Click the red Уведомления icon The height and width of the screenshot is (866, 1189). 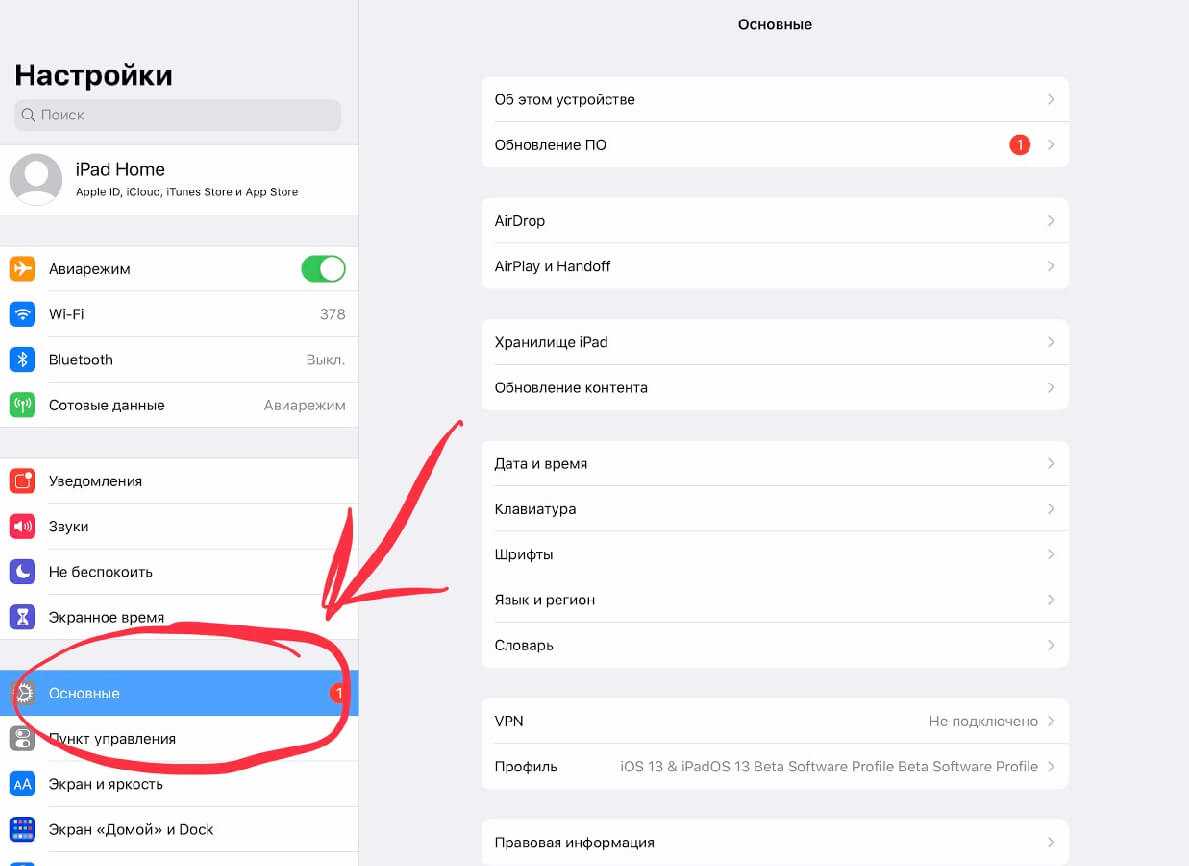[22, 481]
